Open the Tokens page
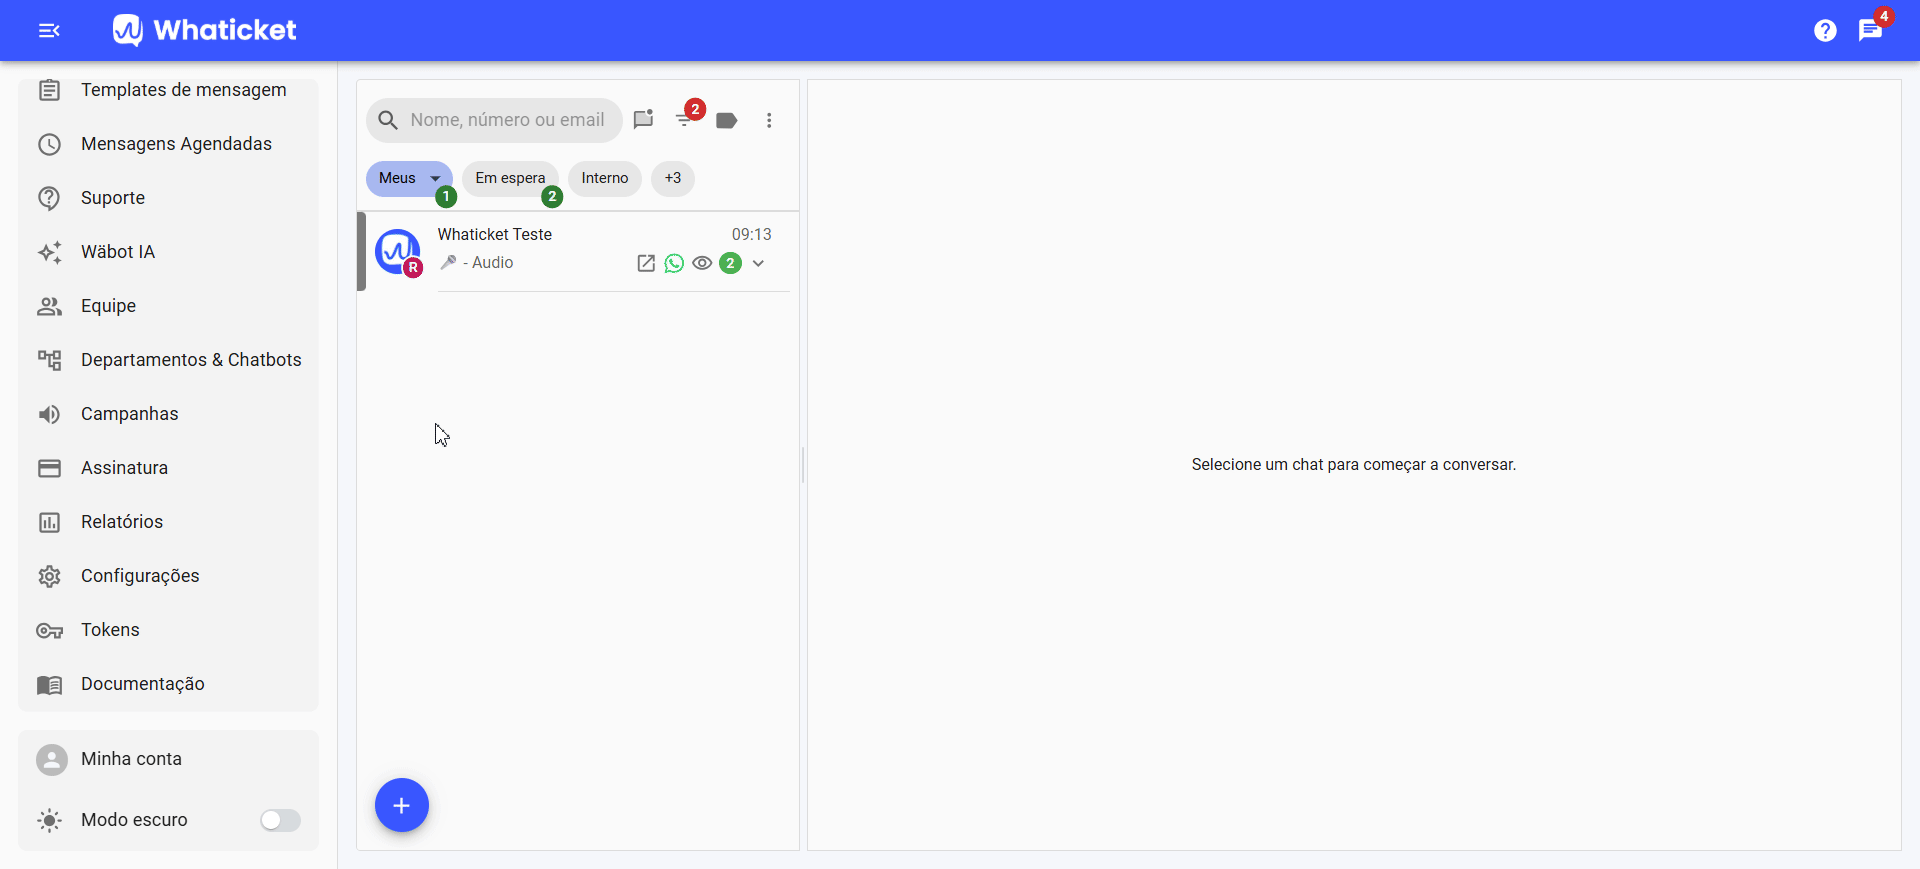 pos(168,630)
